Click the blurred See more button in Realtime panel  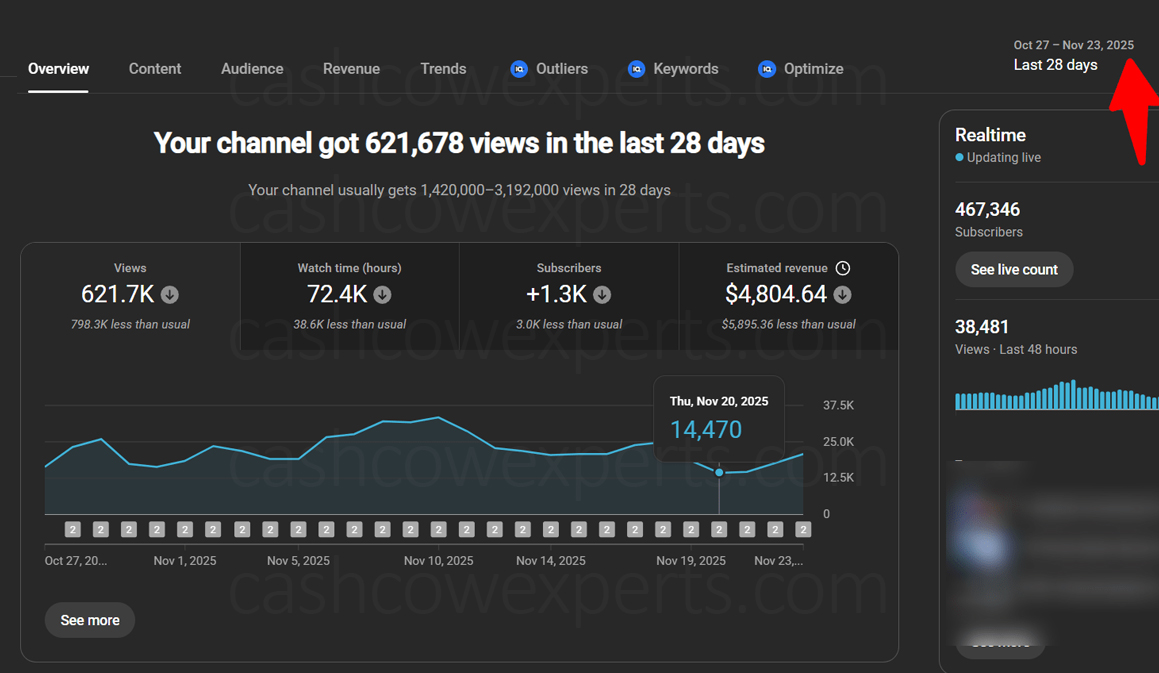pos(999,643)
